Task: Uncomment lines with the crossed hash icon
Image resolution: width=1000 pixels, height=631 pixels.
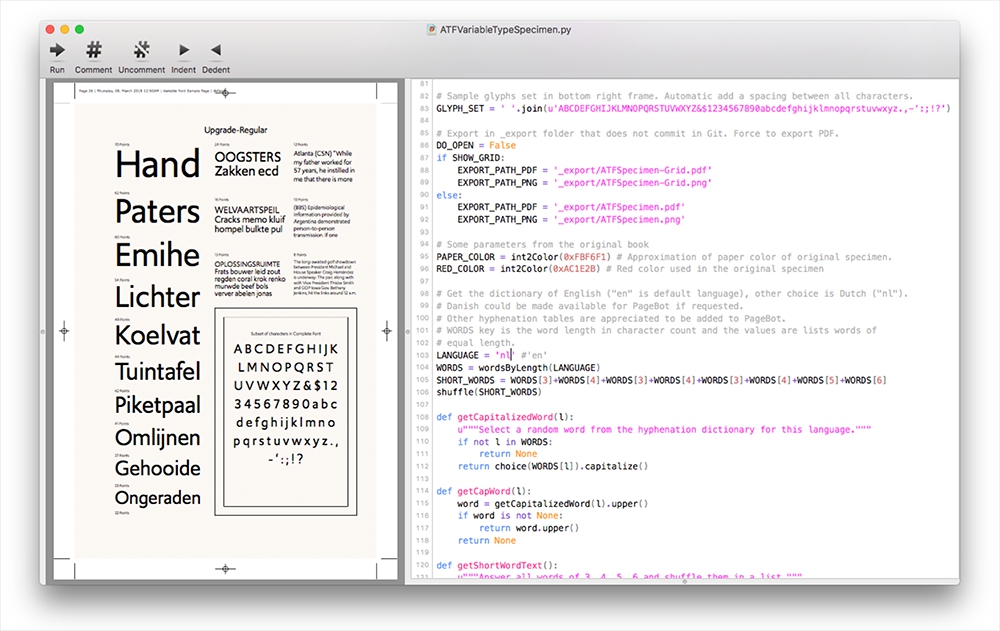Action: coord(142,50)
